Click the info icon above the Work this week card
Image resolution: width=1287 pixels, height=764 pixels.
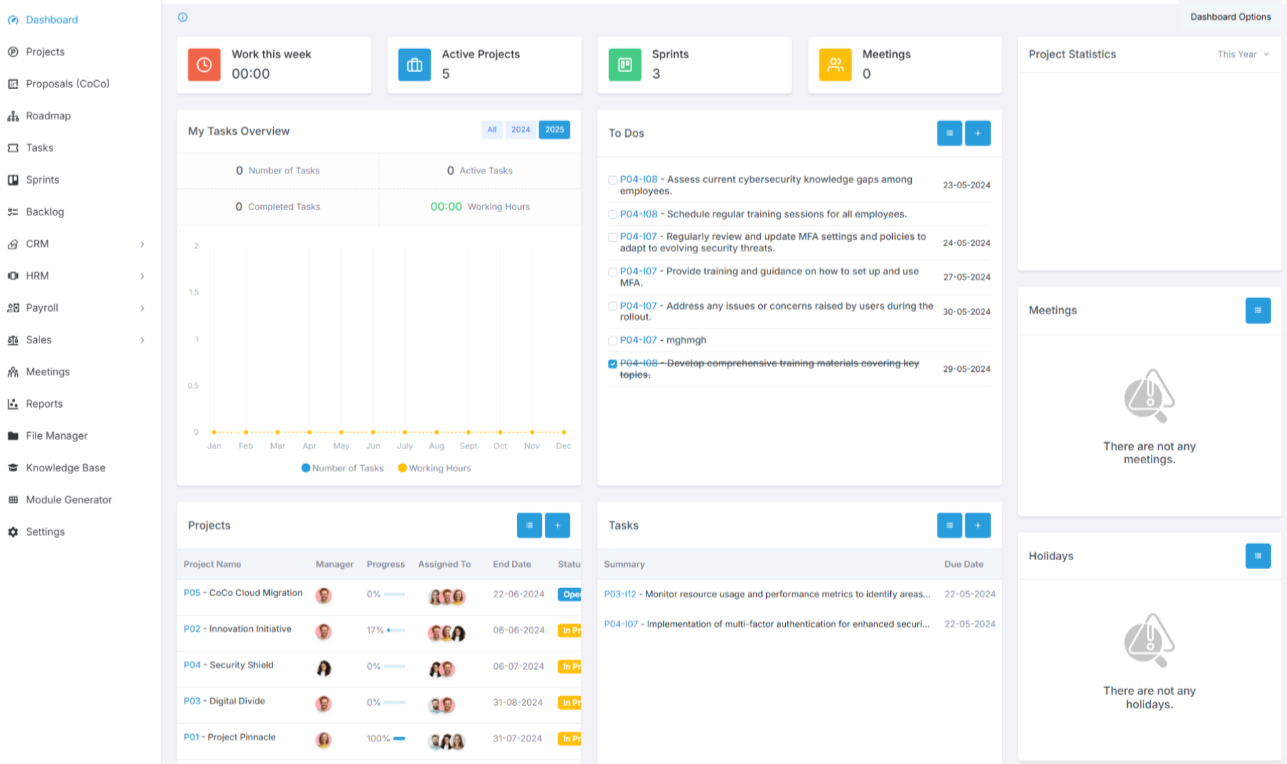click(182, 17)
